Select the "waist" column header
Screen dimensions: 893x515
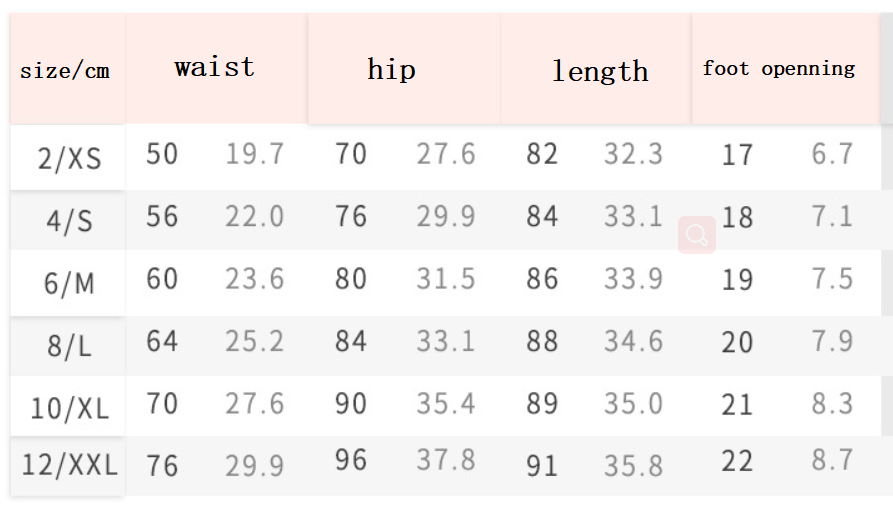click(214, 67)
